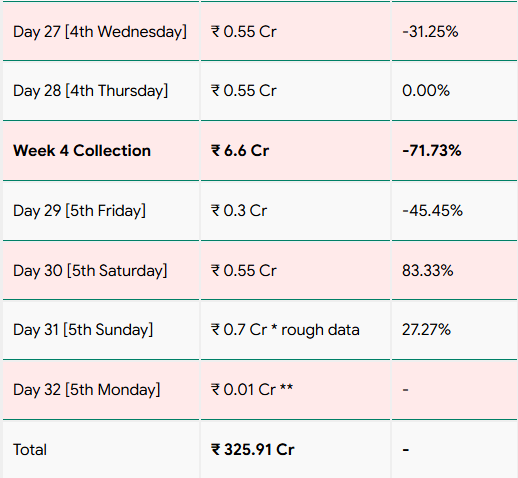Click the 27.27% change value

click(426, 330)
